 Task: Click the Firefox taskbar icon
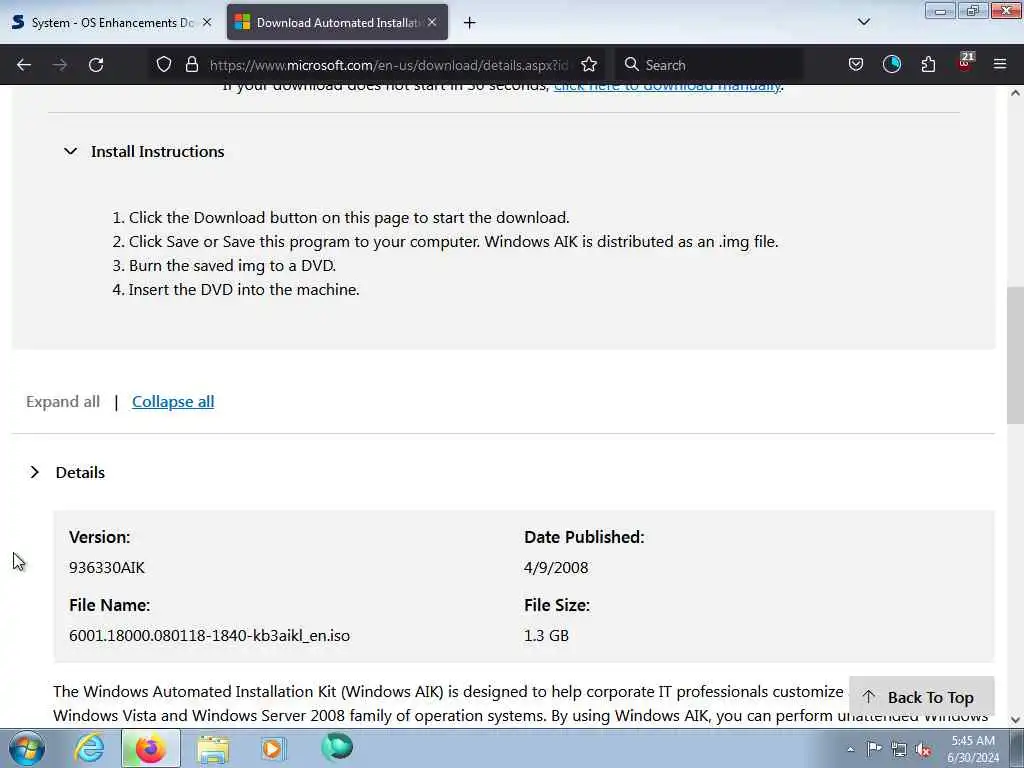[150, 748]
